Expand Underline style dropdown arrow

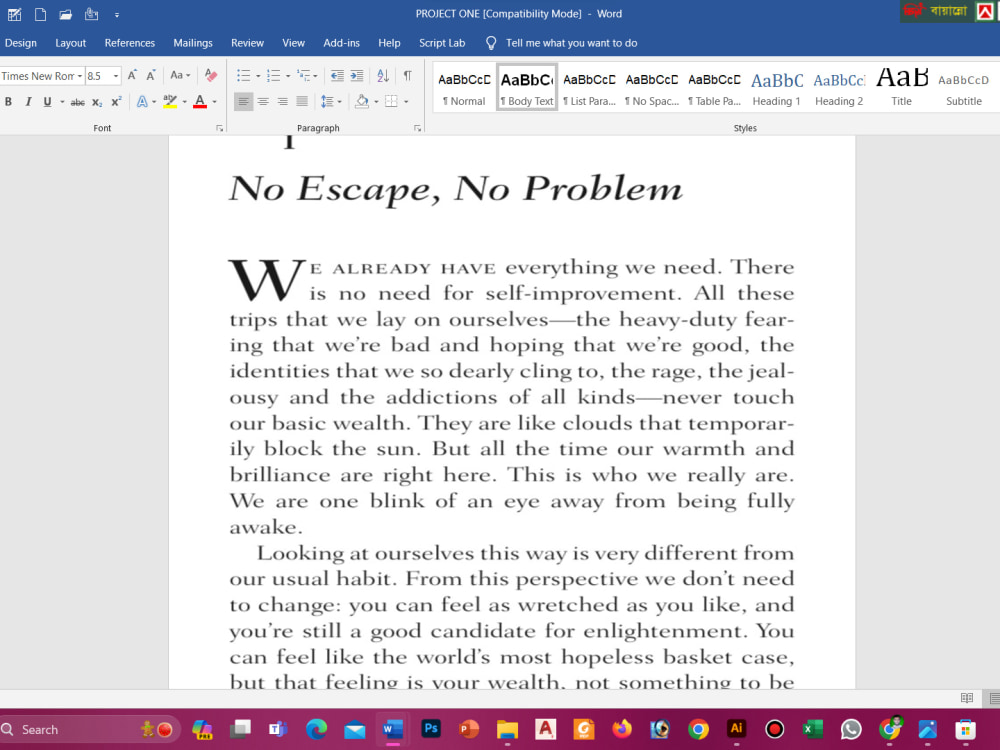pyautogui.click(x=62, y=101)
